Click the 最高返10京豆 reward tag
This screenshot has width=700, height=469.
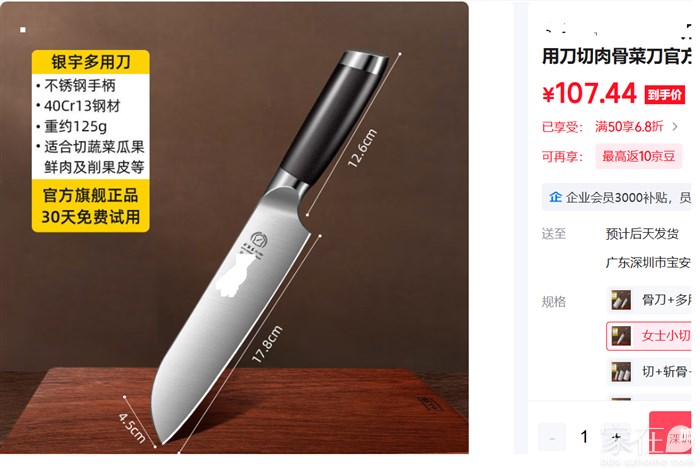pyautogui.click(x=638, y=156)
